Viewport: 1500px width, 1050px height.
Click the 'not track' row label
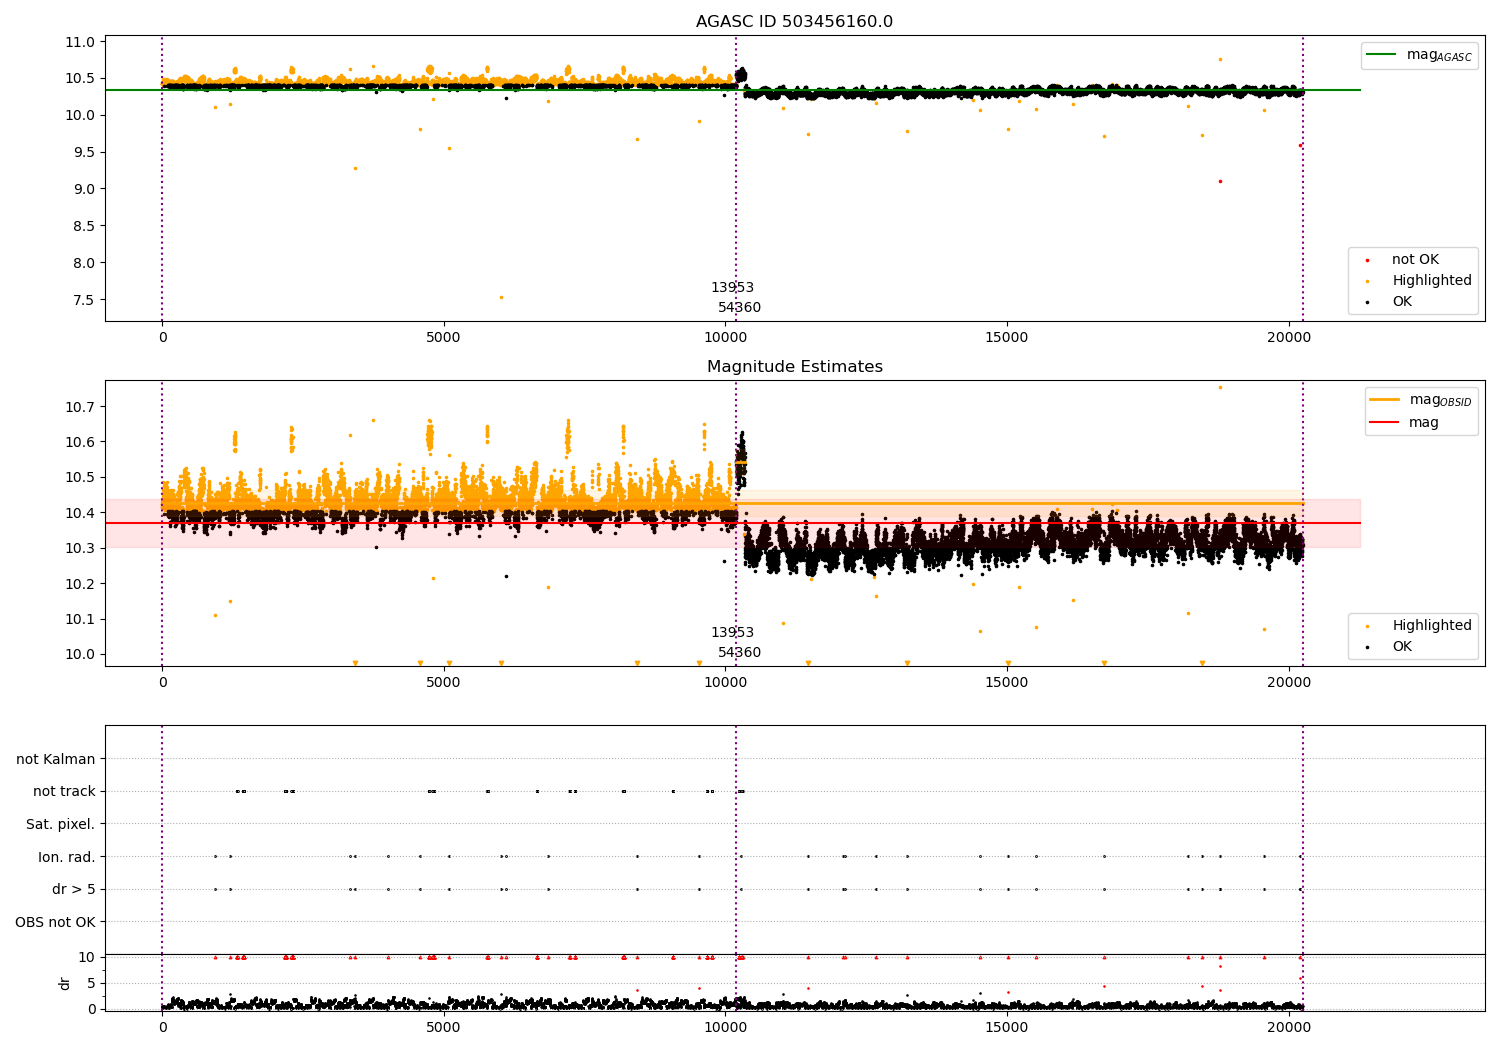[64, 791]
